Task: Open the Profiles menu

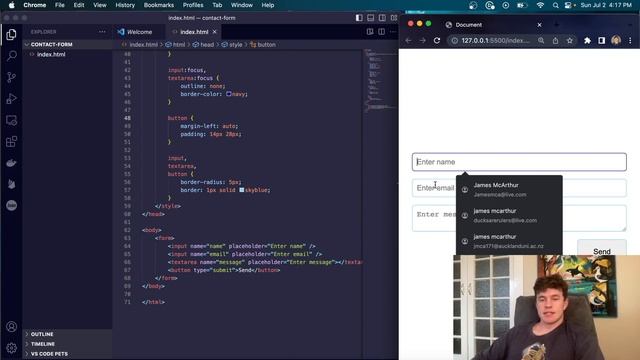Action: tap(193, 5)
